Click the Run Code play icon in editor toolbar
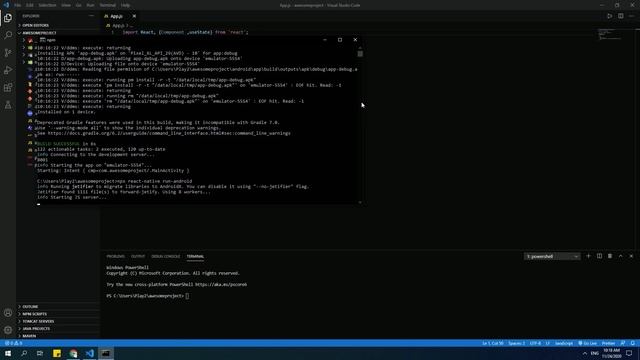 [x=609, y=16]
